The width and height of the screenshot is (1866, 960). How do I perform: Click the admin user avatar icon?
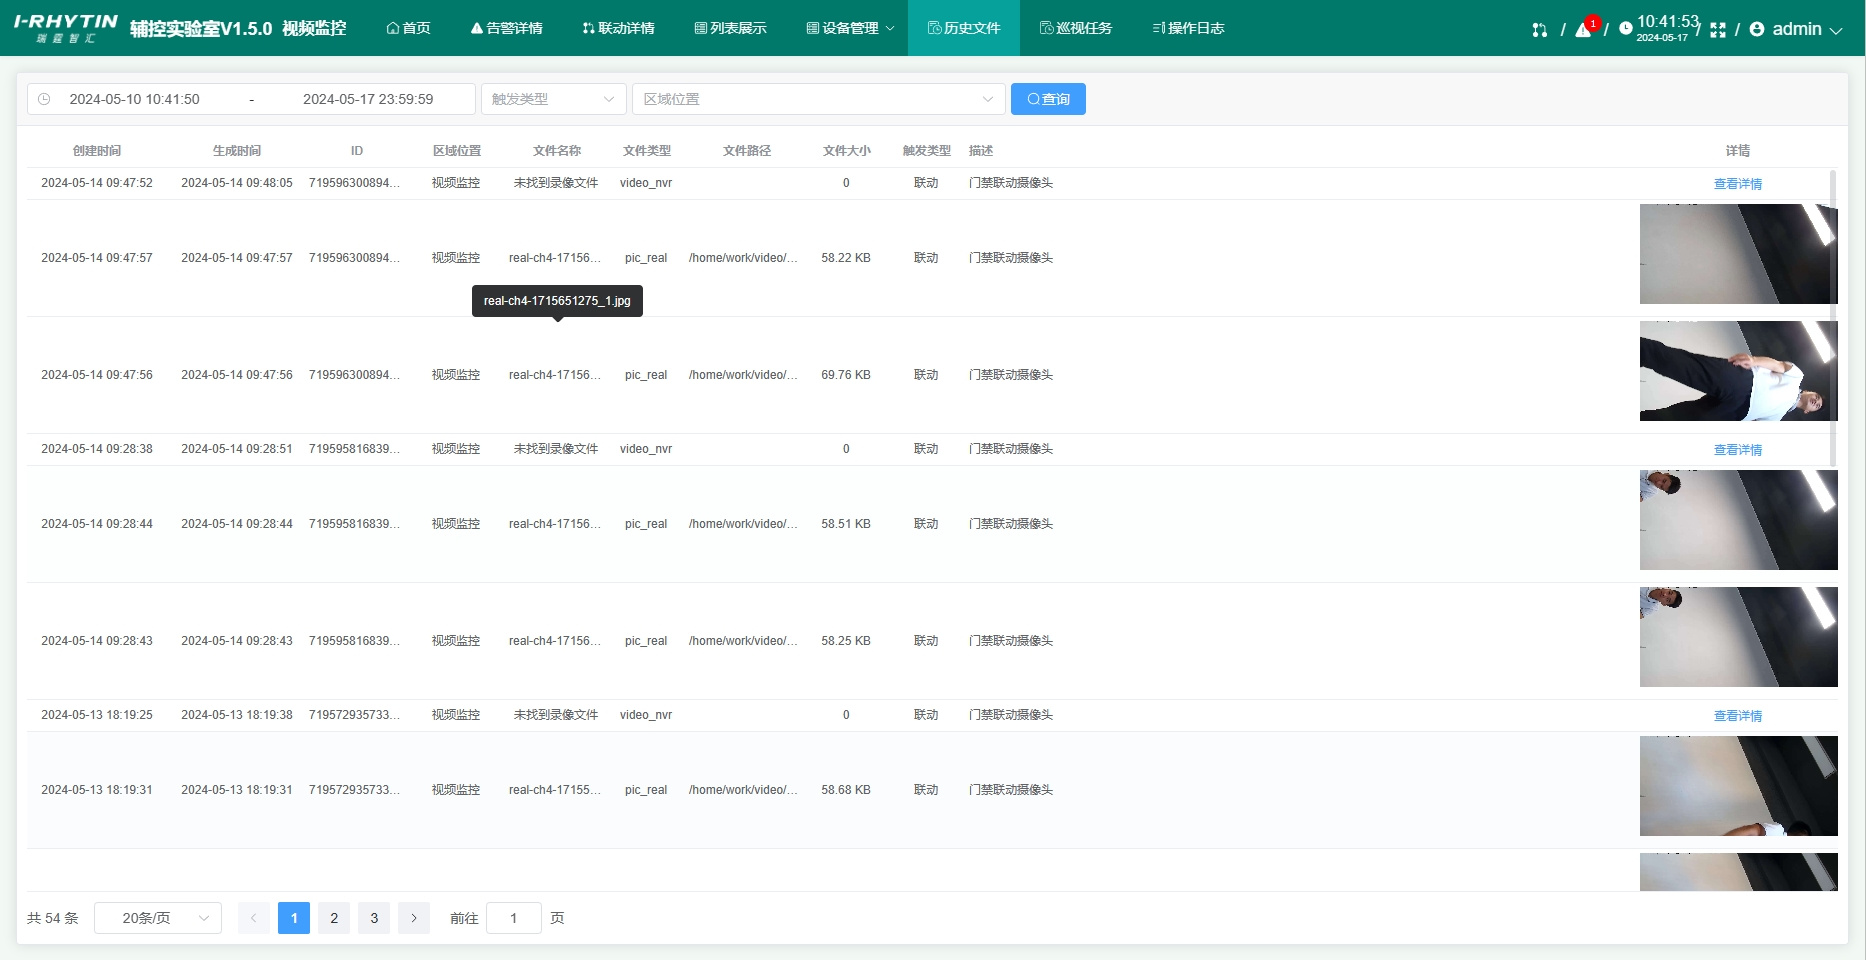1757,29
